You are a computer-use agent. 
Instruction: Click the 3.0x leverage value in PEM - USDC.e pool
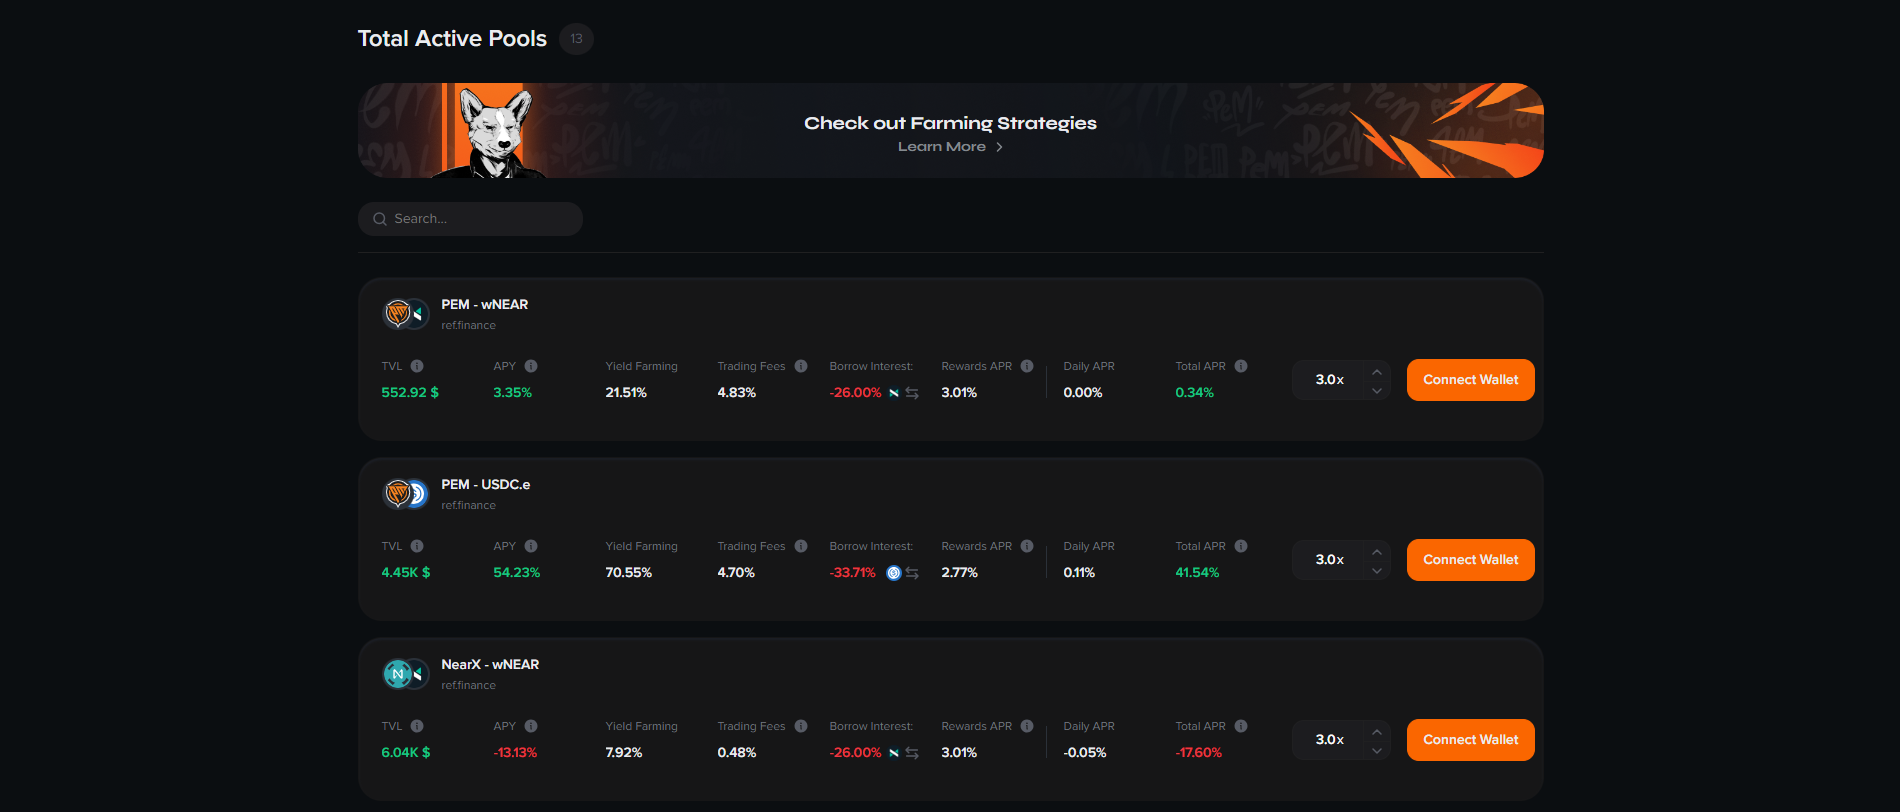click(1329, 560)
